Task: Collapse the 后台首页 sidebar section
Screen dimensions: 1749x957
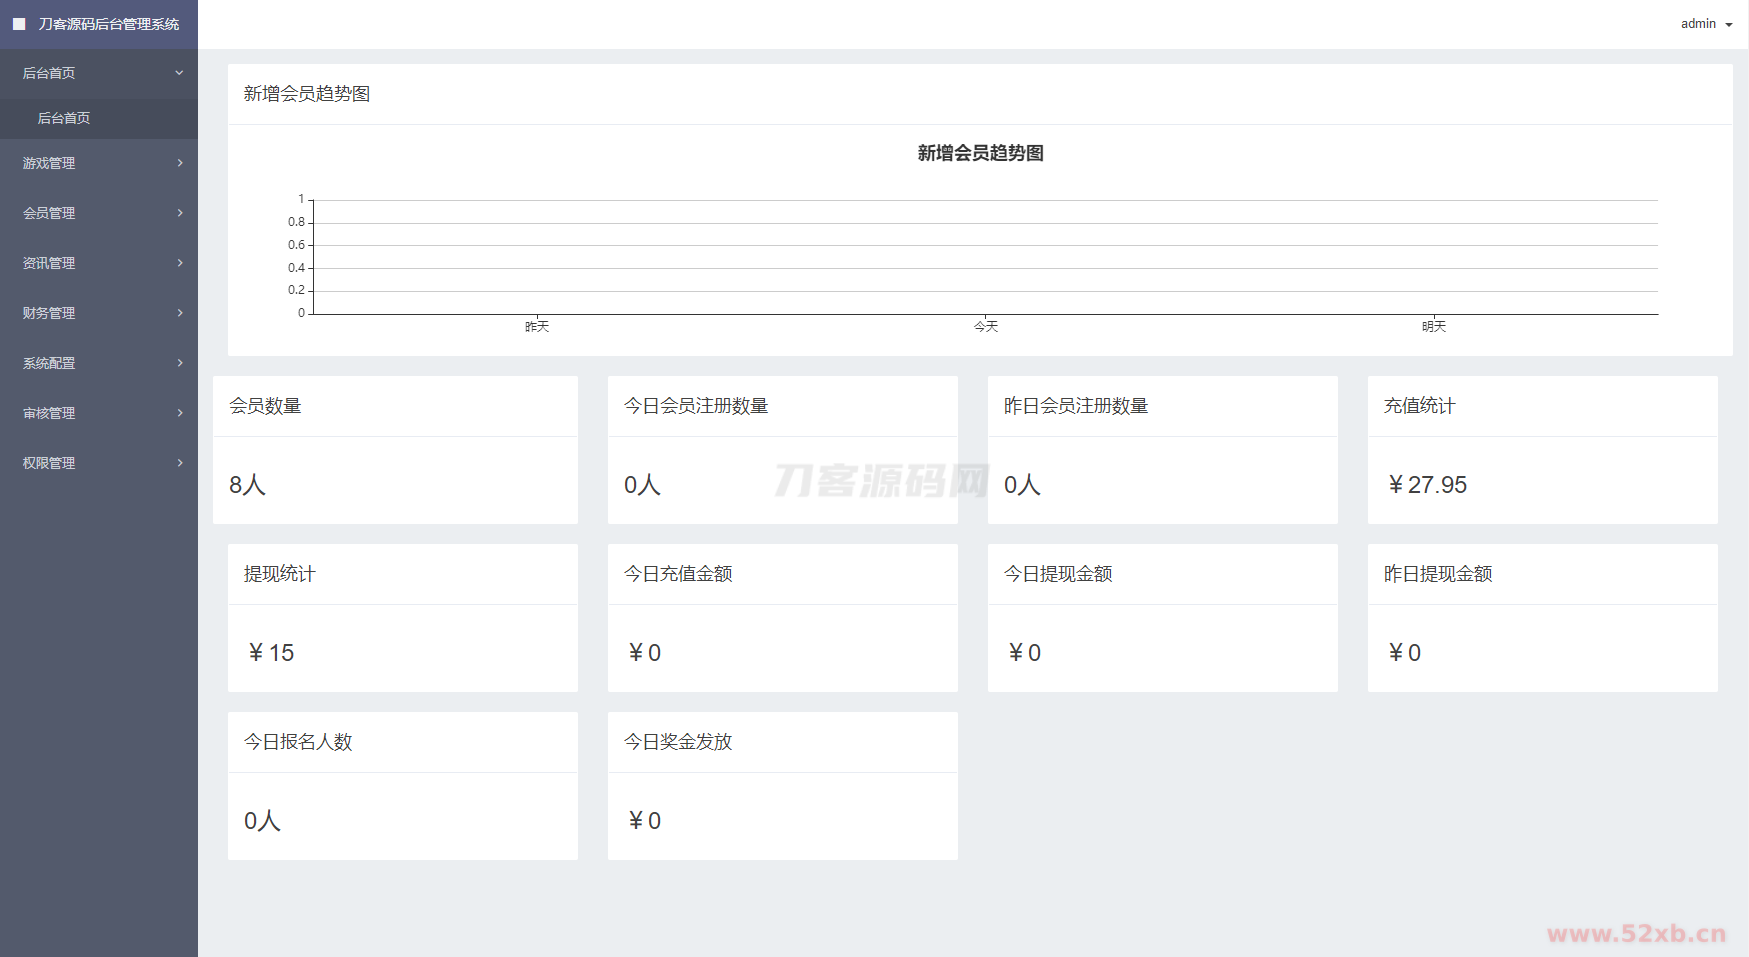Action: pos(179,73)
